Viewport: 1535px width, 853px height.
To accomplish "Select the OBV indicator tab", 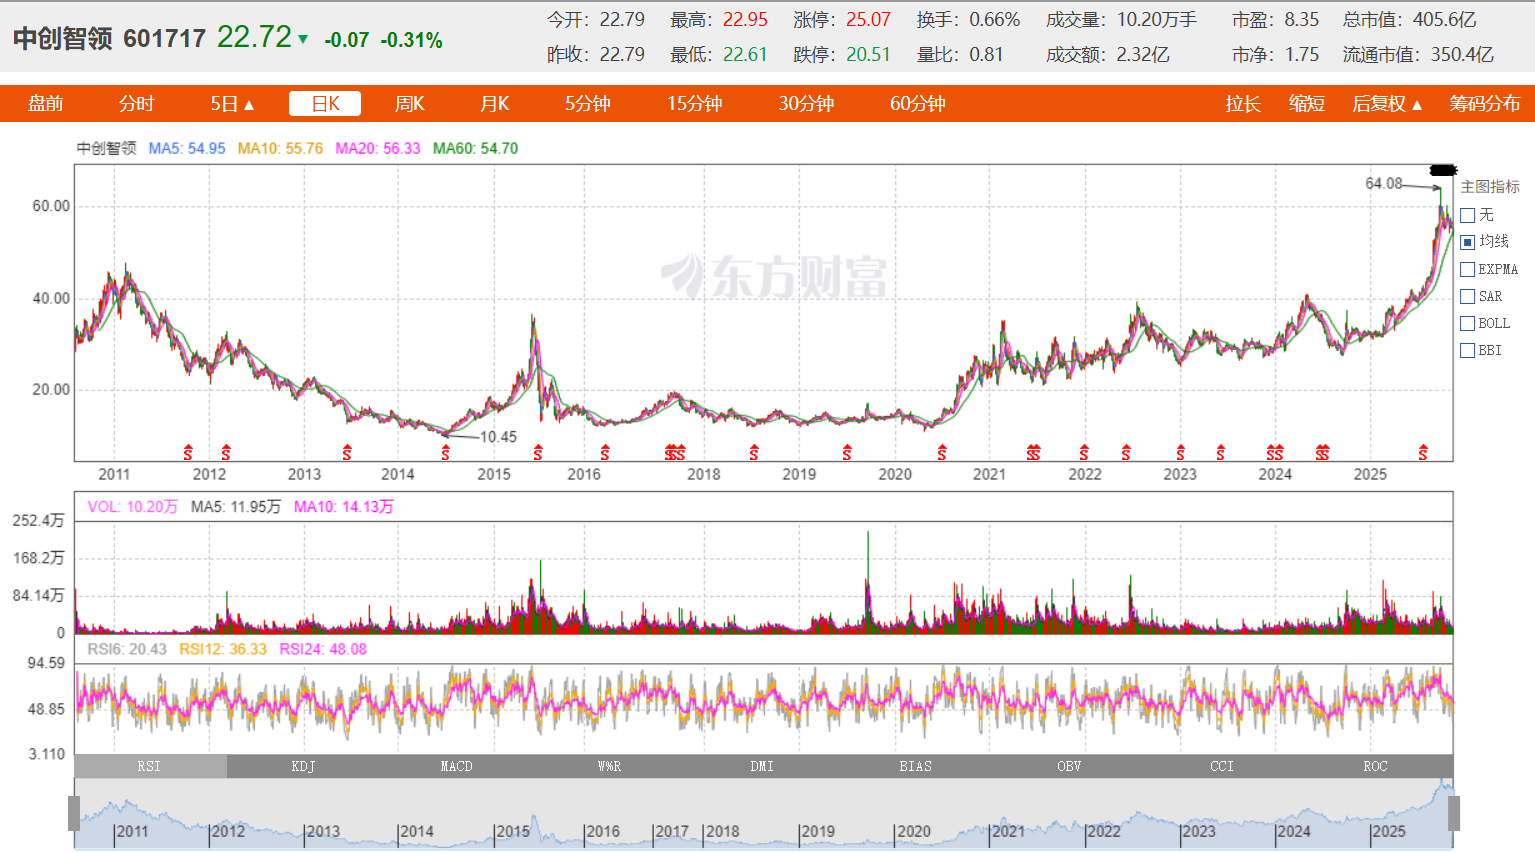I will [1069, 766].
